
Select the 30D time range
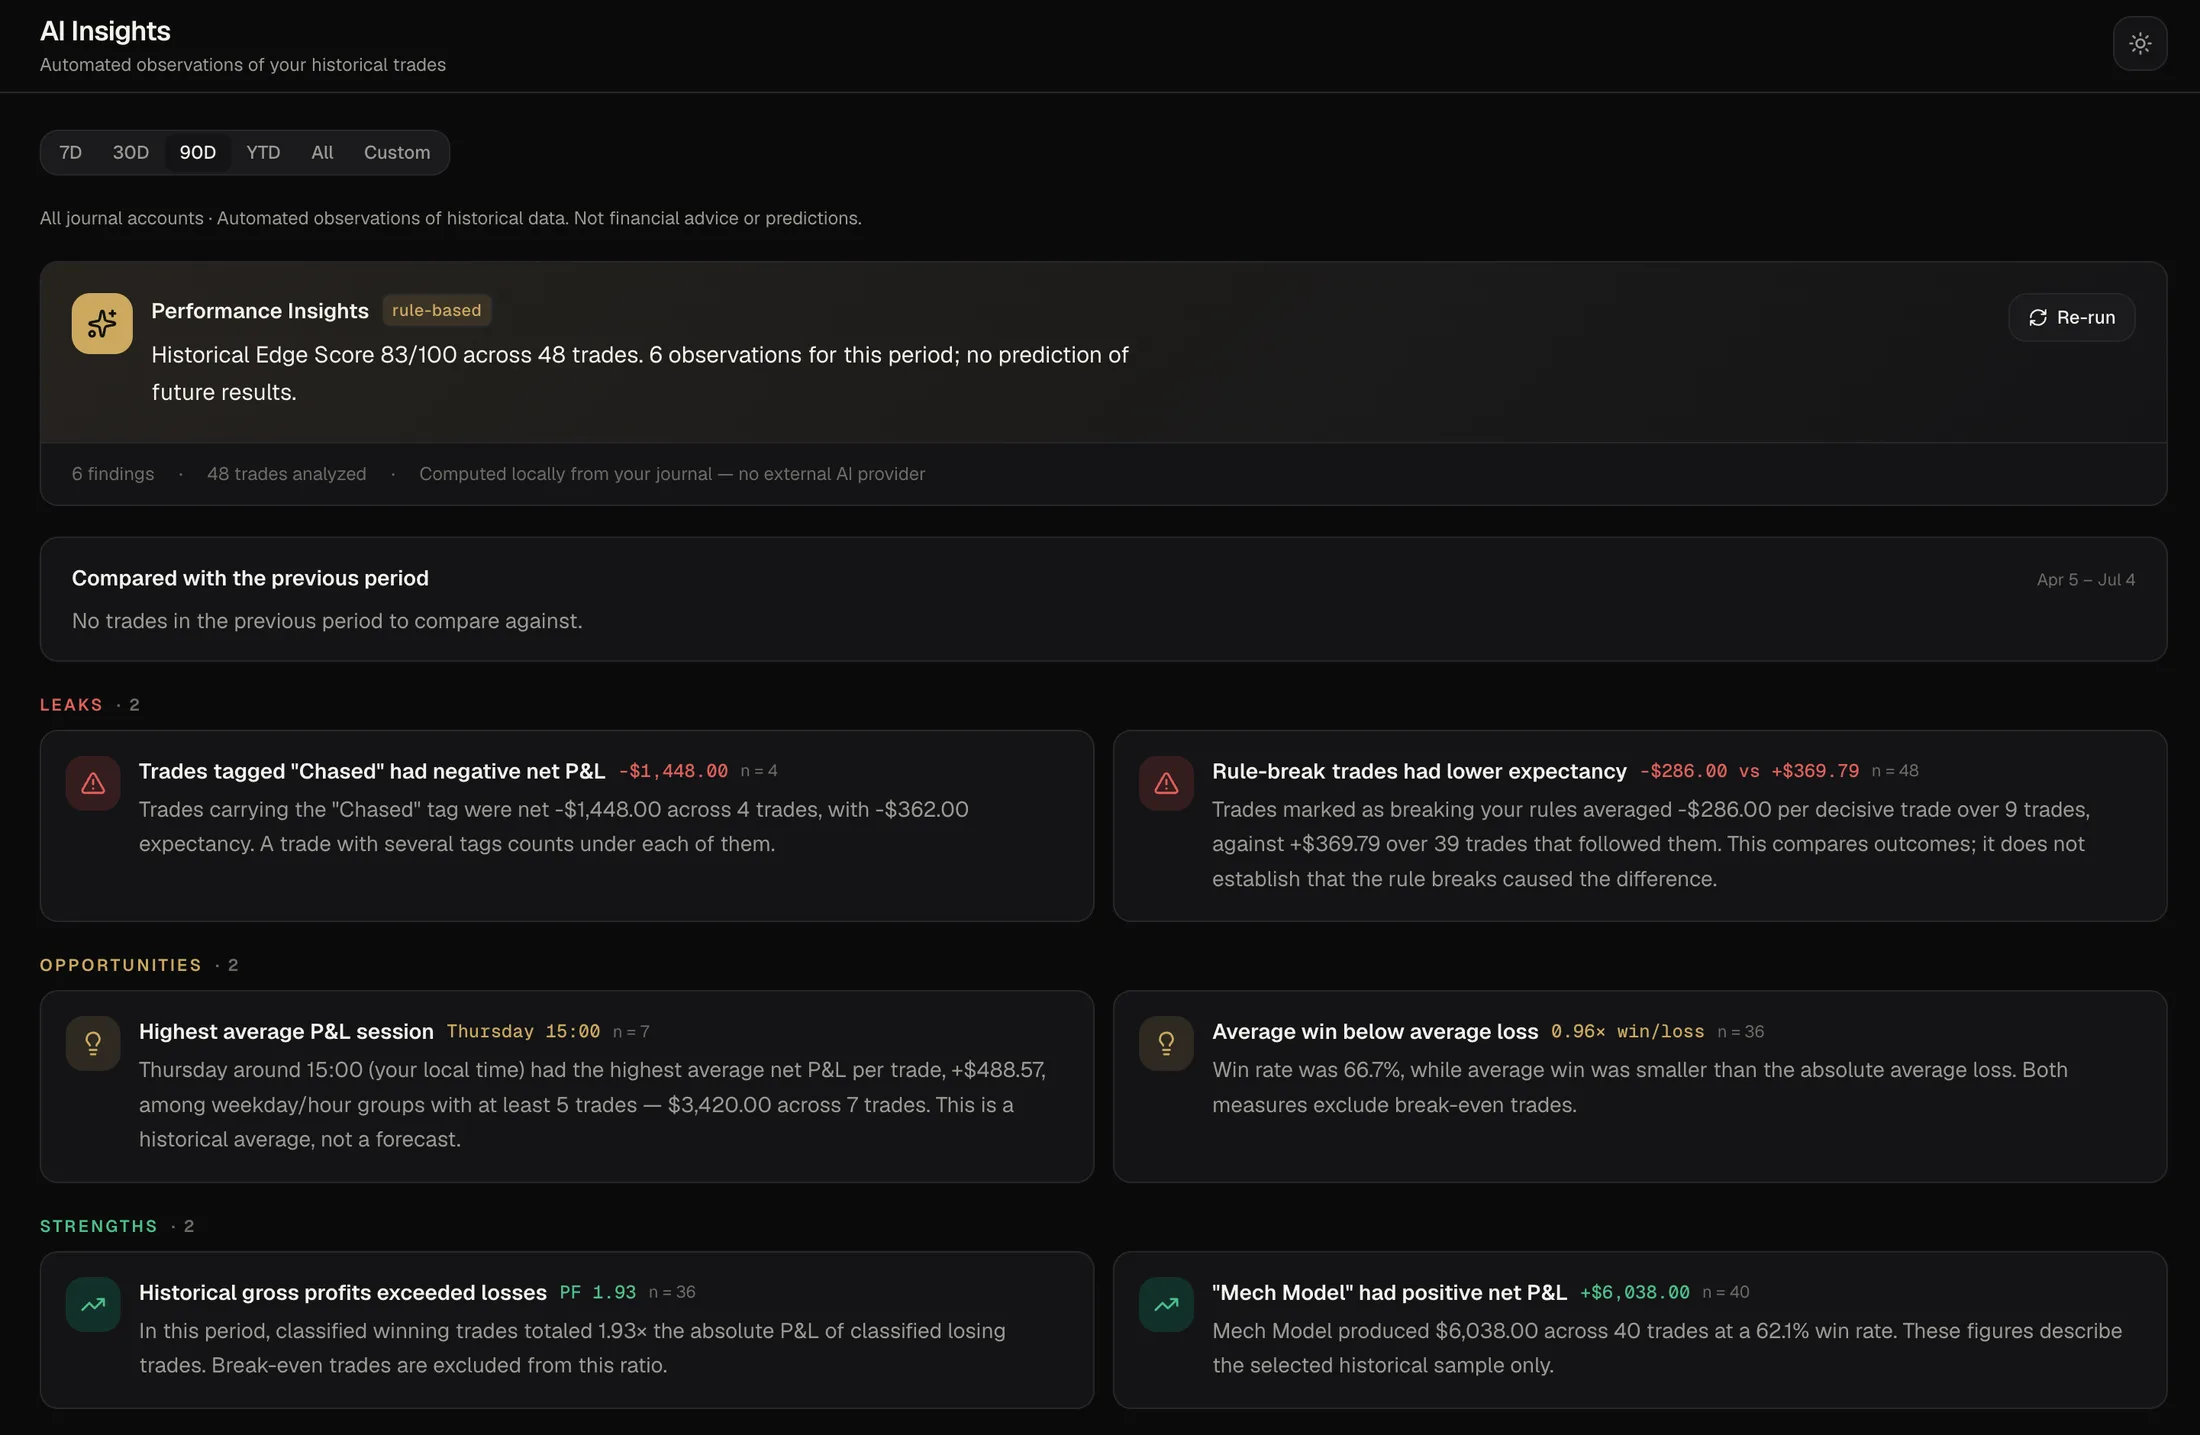[131, 152]
